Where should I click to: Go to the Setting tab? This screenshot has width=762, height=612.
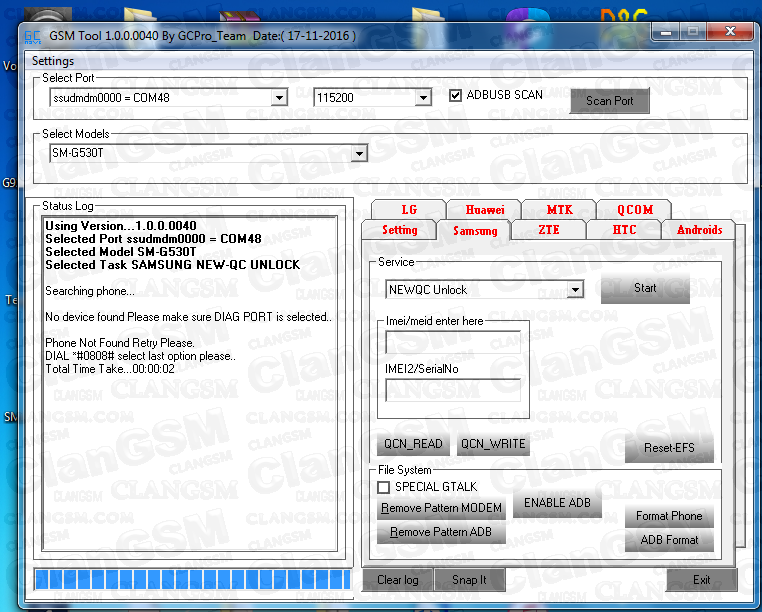coord(399,230)
